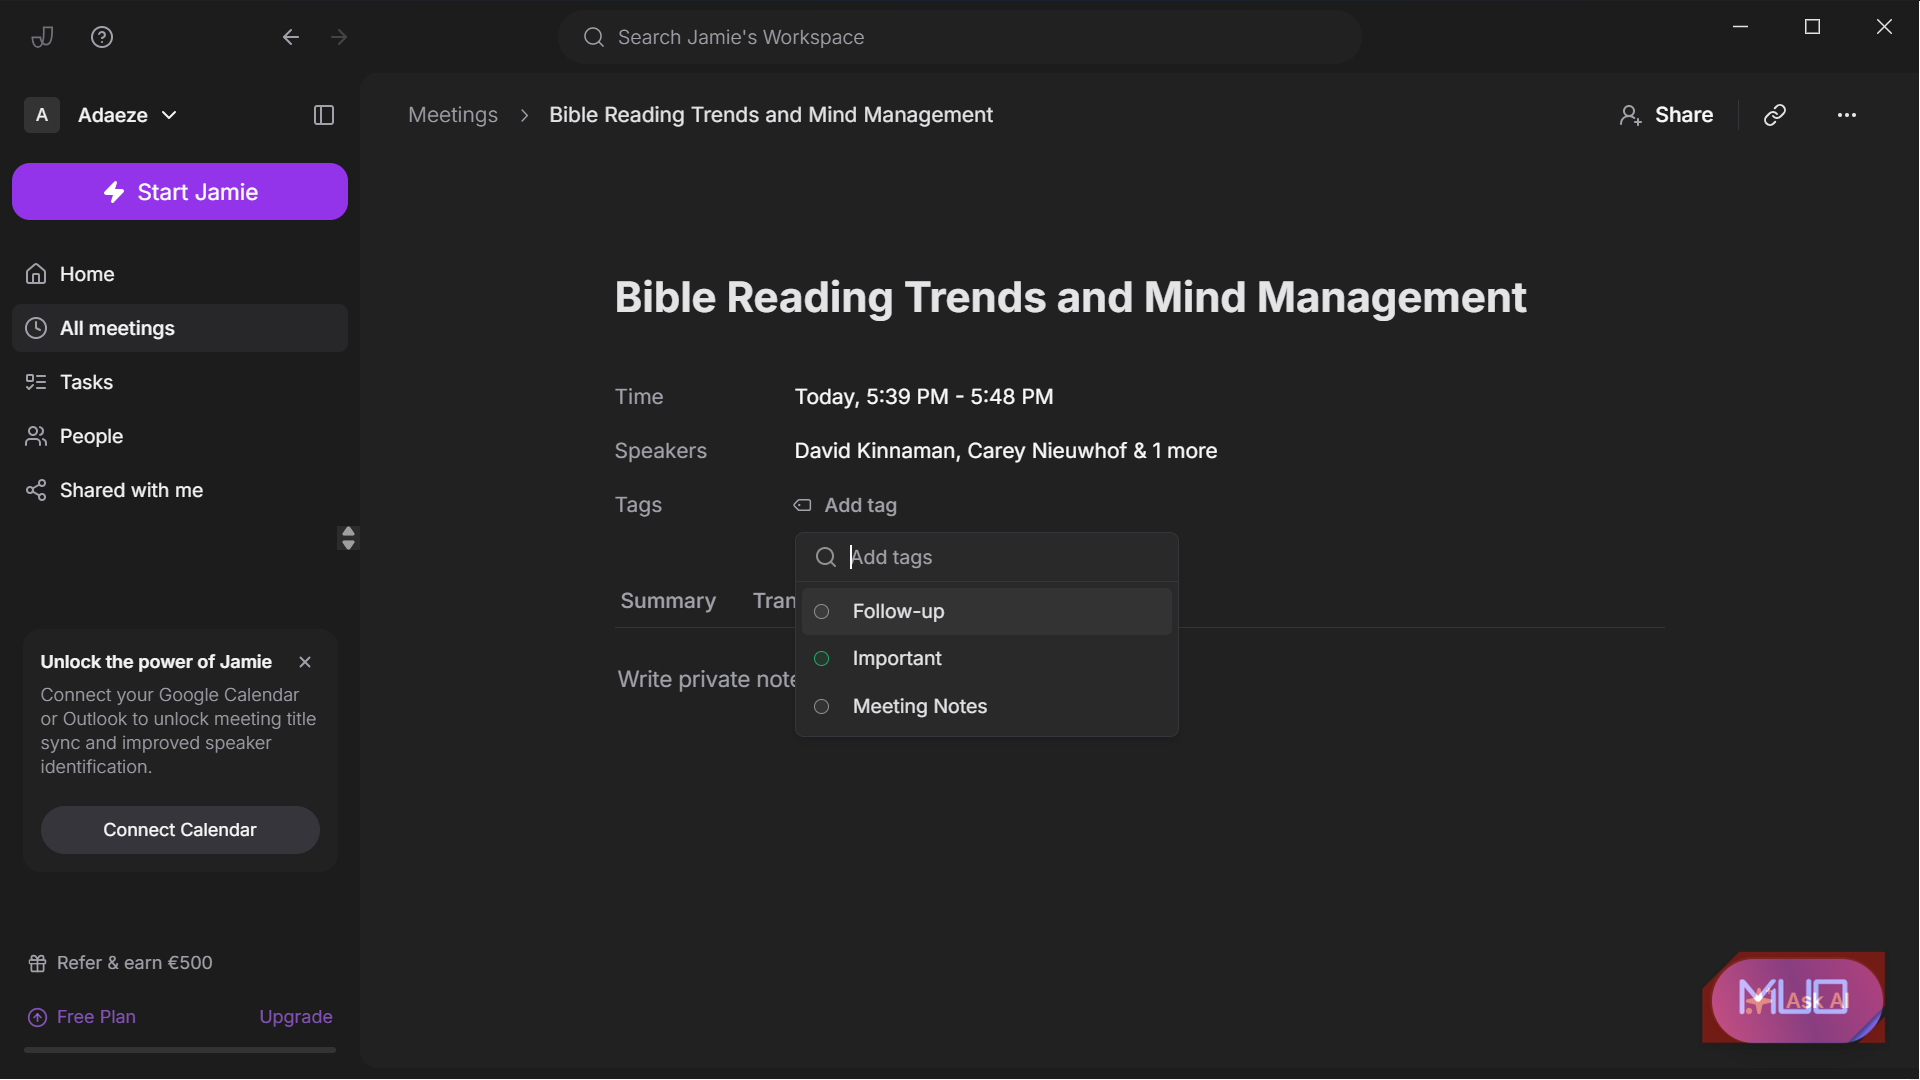Click the speakers list David Kinnaman, Carey Nieuwhof
This screenshot has width=1920, height=1080.
tap(1006, 451)
